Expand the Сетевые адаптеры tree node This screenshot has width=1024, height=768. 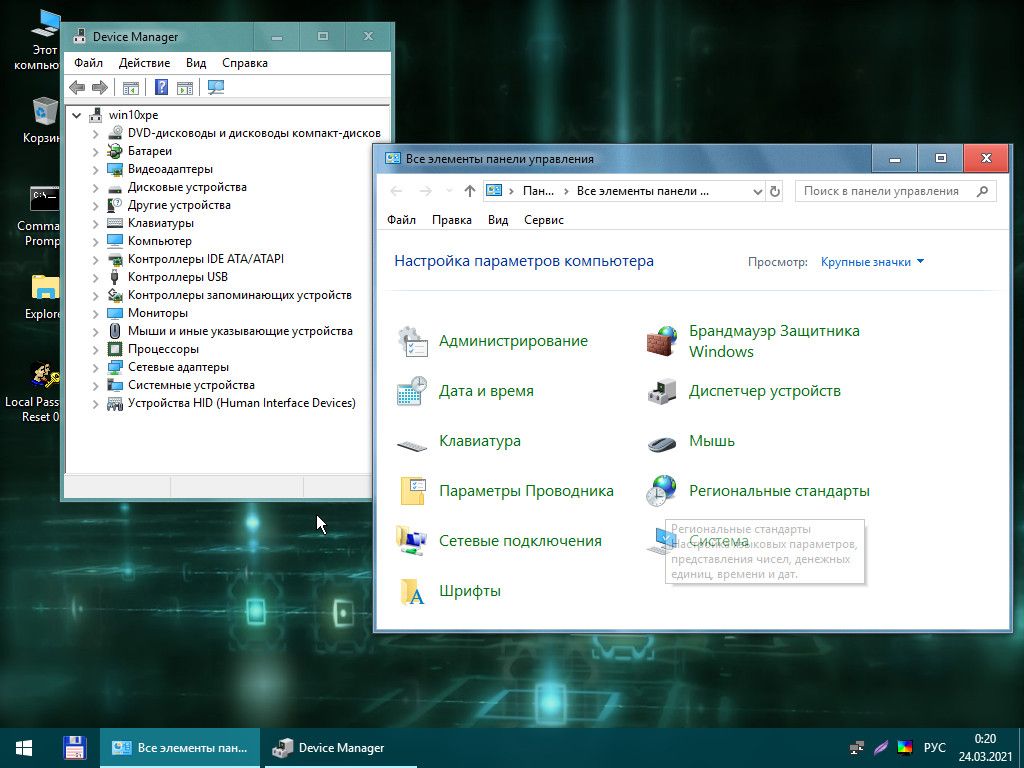point(95,367)
